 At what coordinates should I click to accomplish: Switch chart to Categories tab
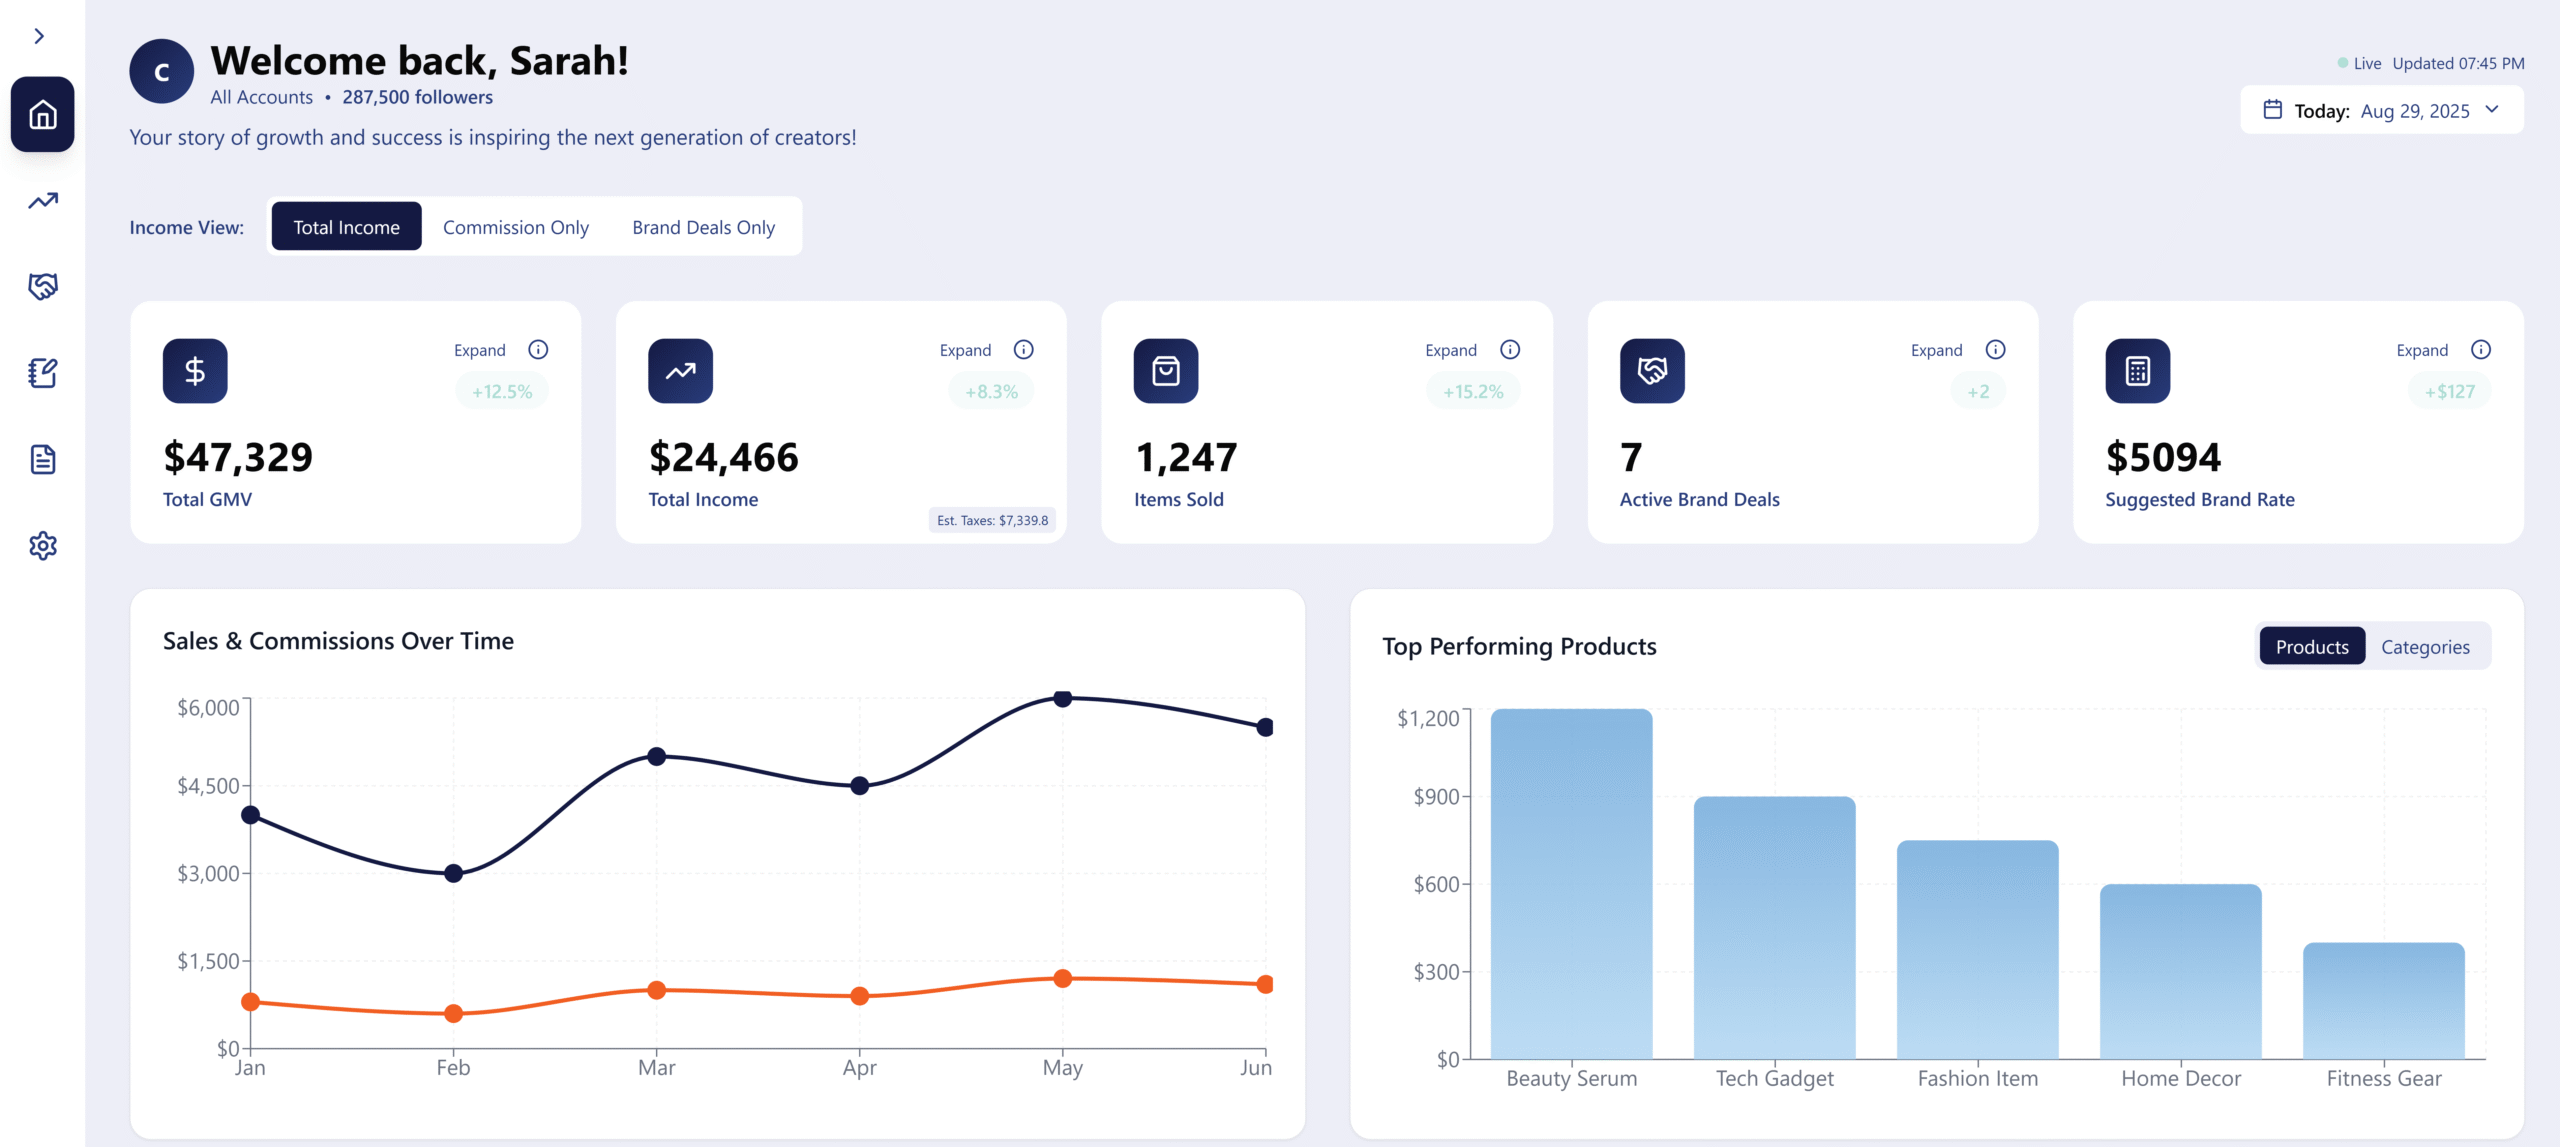tap(2424, 647)
